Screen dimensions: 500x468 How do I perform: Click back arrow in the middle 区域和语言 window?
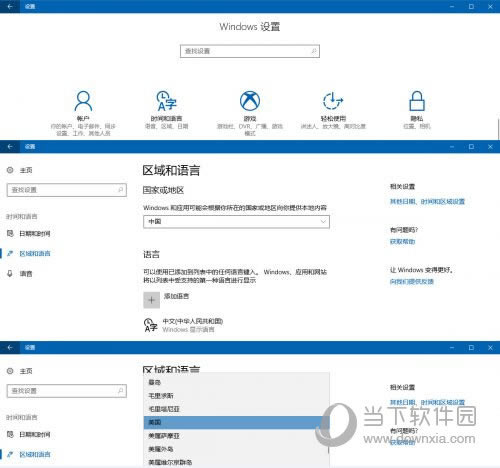point(10,146)
